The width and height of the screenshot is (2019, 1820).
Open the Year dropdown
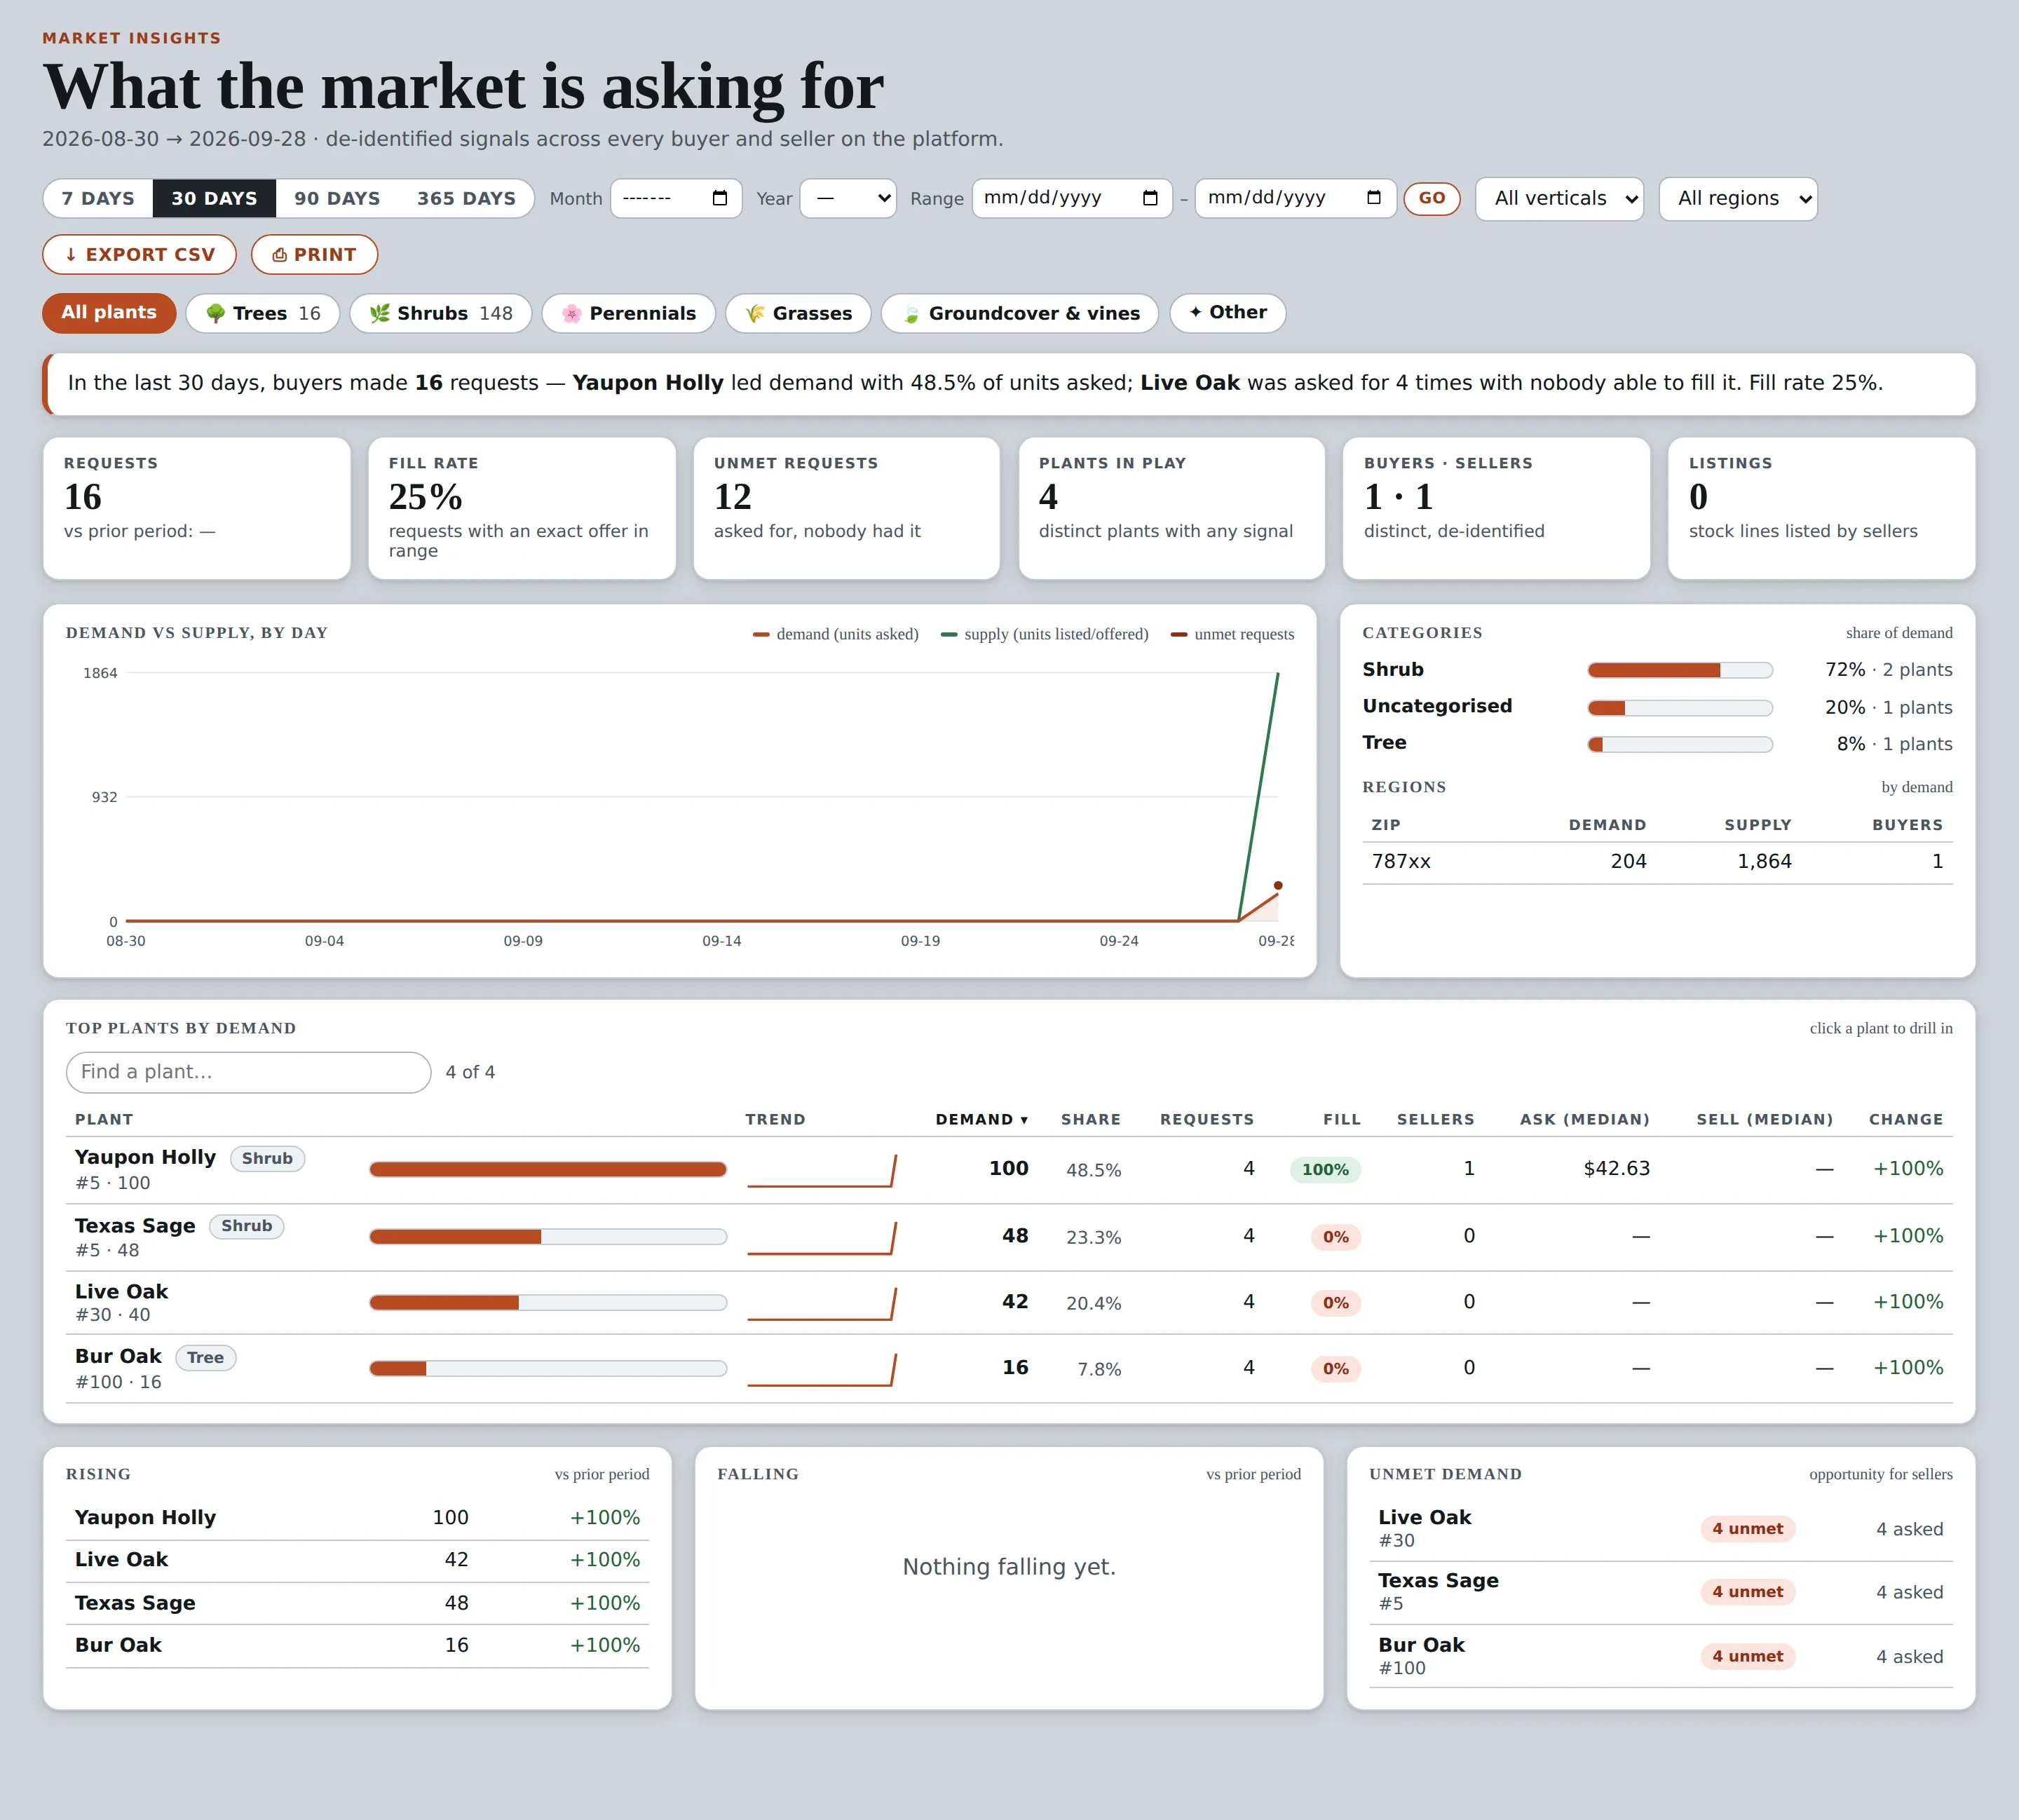click(x=848, y=198)
